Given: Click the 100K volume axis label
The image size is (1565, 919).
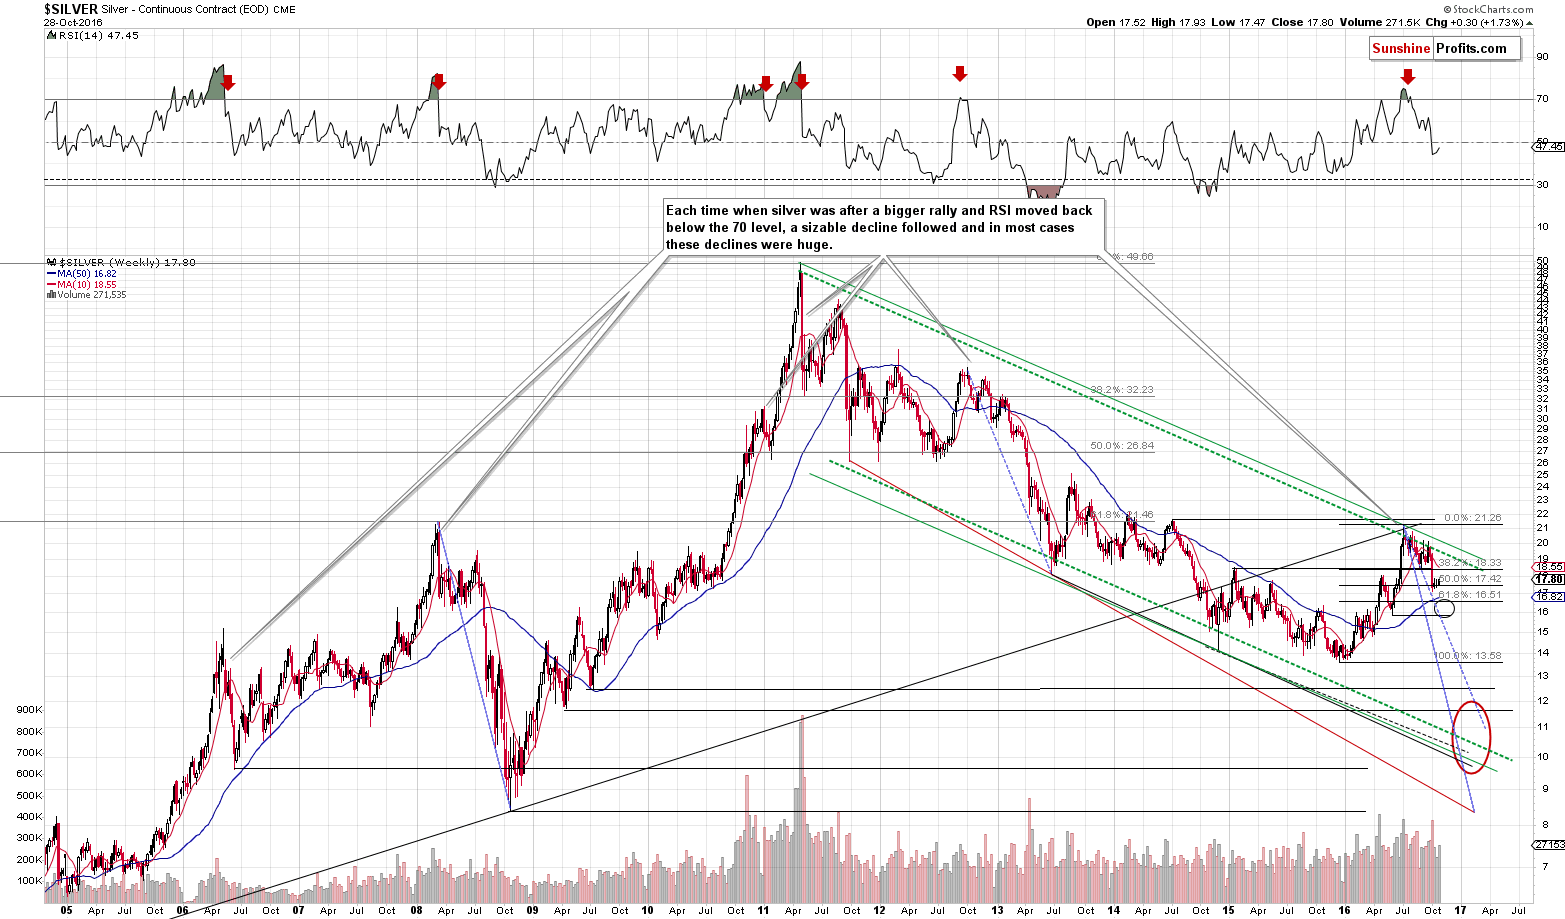Looking at the screenshot, I should pyautogui.click(x=29, y=882).
